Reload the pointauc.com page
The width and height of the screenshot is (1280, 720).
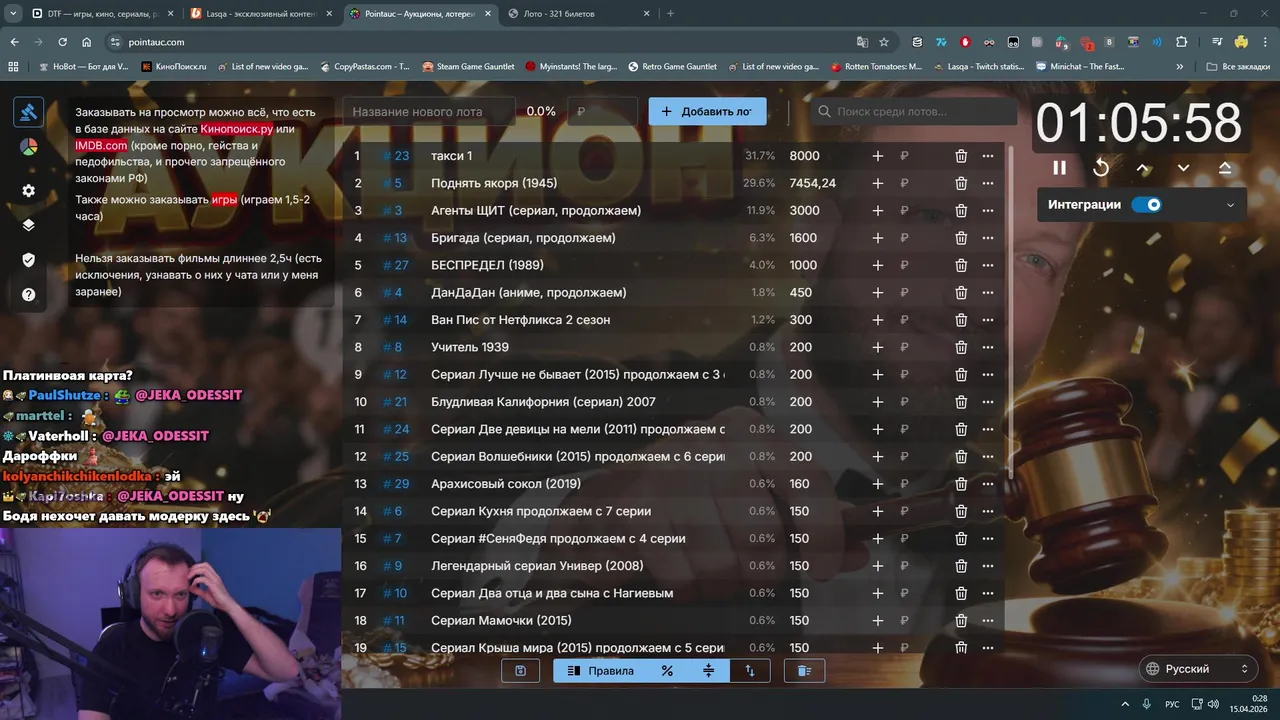click(x=62, y=42)
